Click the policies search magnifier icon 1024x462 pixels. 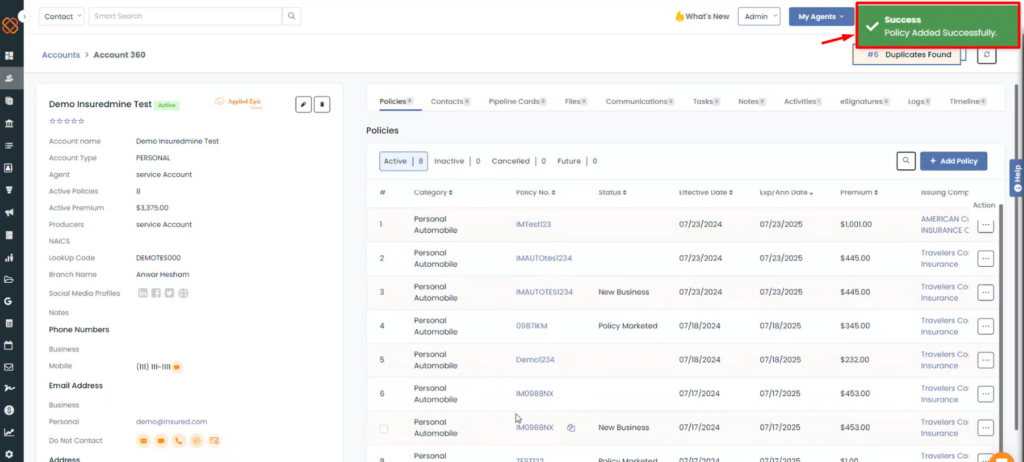click(906, 161)
